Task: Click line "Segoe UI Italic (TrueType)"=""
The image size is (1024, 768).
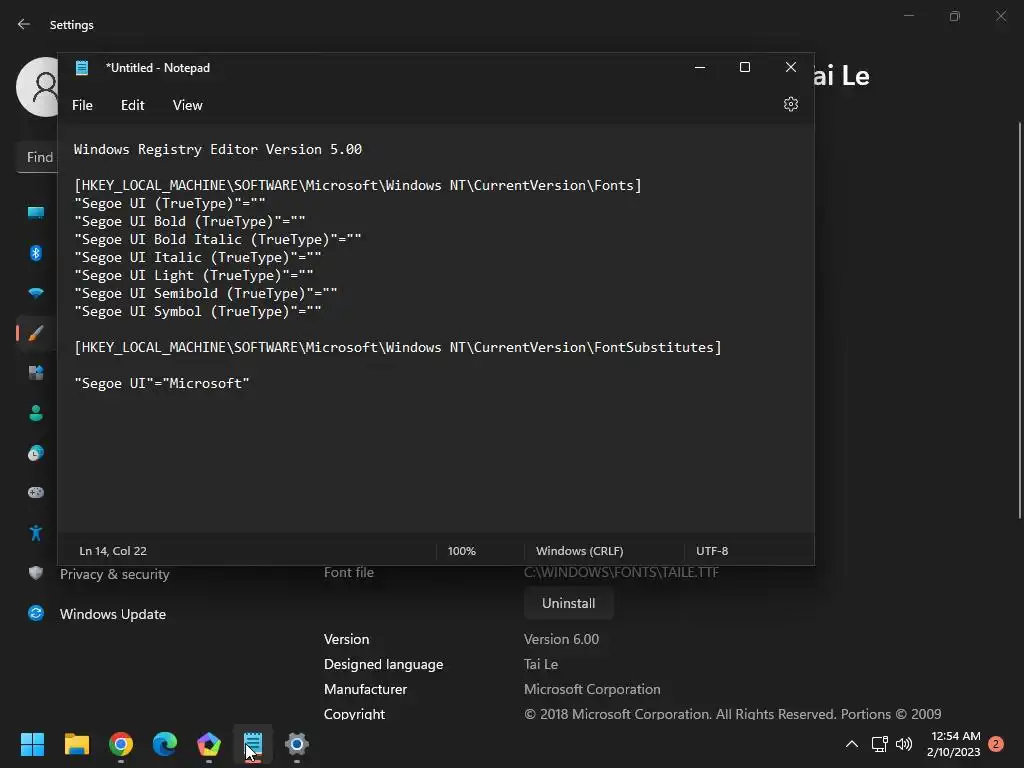Action: click(x=198, y=257)
